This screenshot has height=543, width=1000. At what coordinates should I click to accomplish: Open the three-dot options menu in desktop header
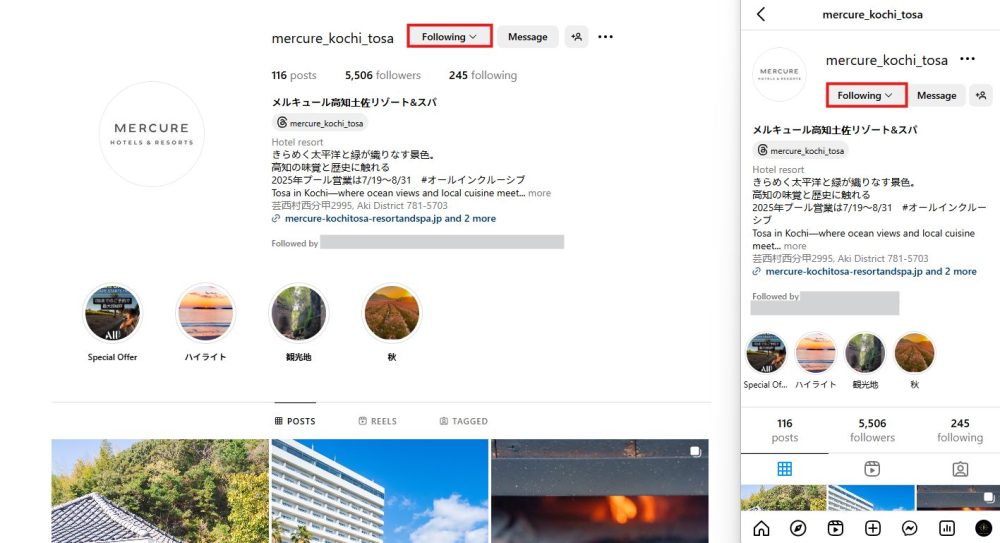click(x=605, y=37)
